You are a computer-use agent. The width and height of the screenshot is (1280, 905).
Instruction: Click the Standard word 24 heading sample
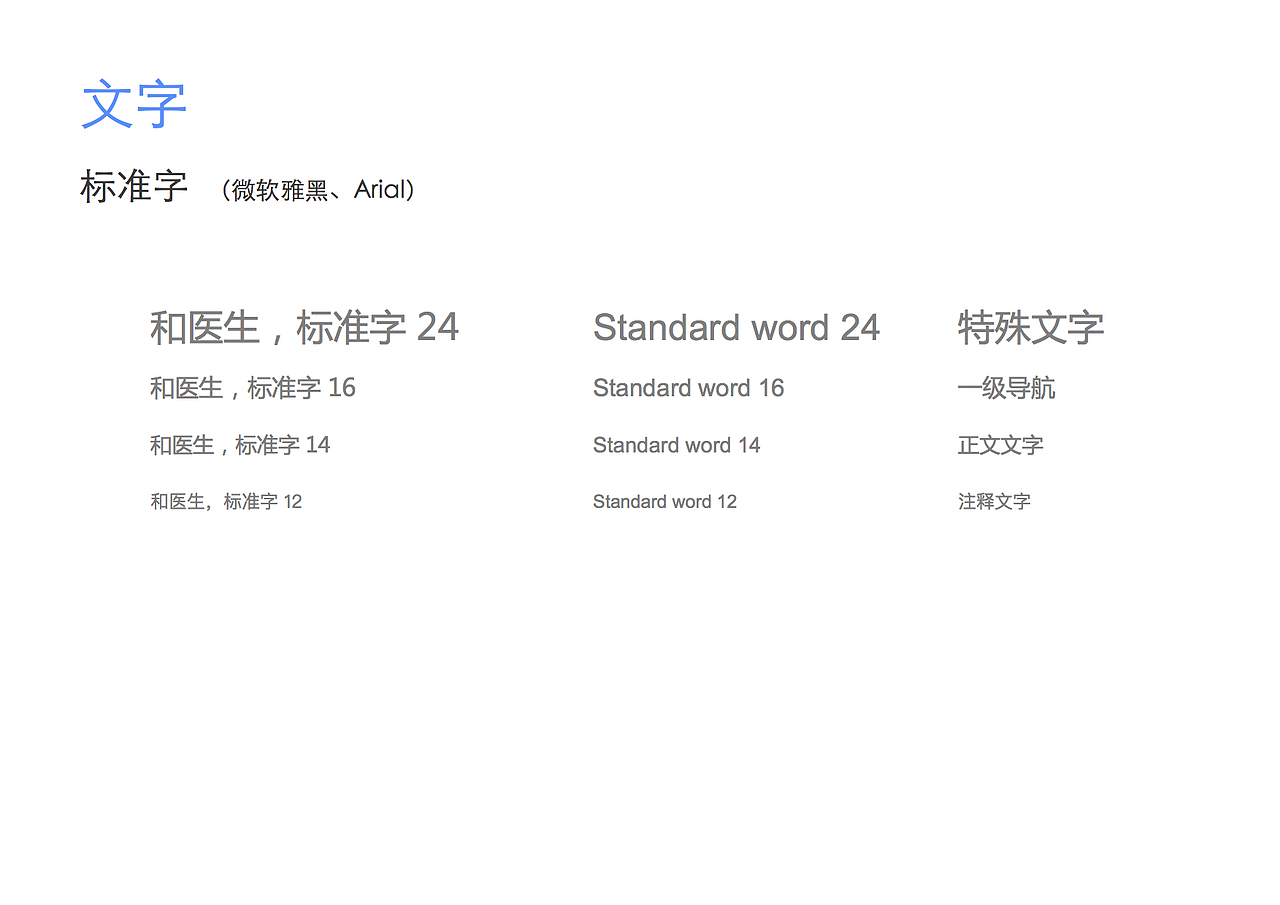[737, 327]
